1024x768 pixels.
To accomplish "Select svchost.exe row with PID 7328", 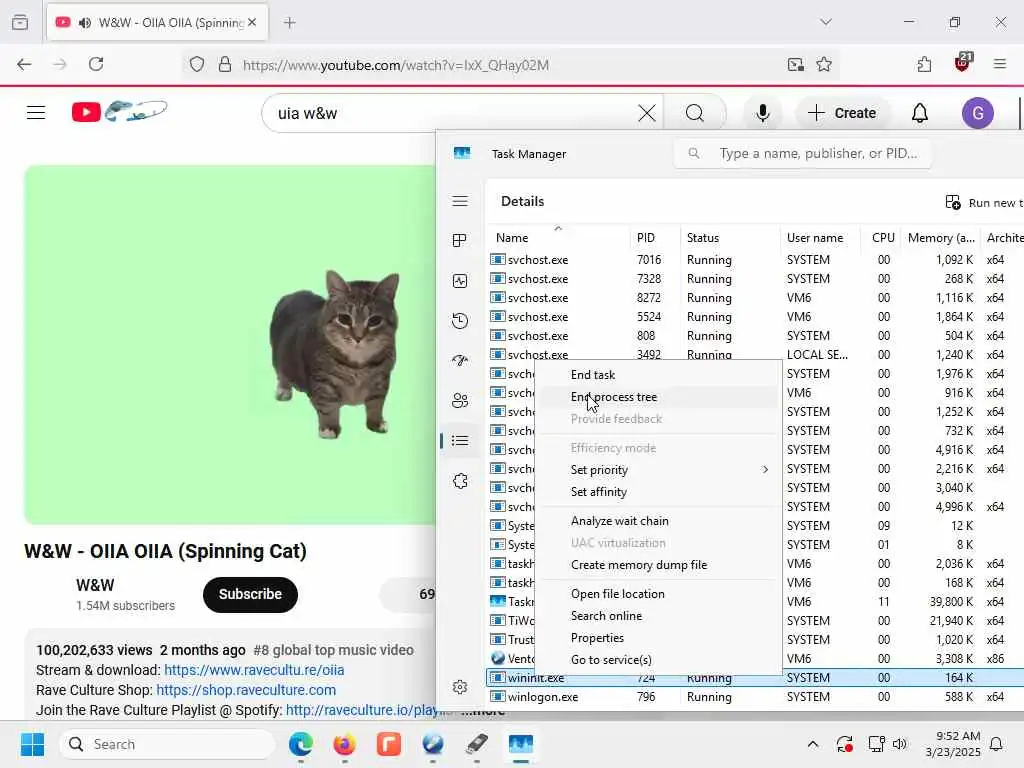I will coord(756,279).
